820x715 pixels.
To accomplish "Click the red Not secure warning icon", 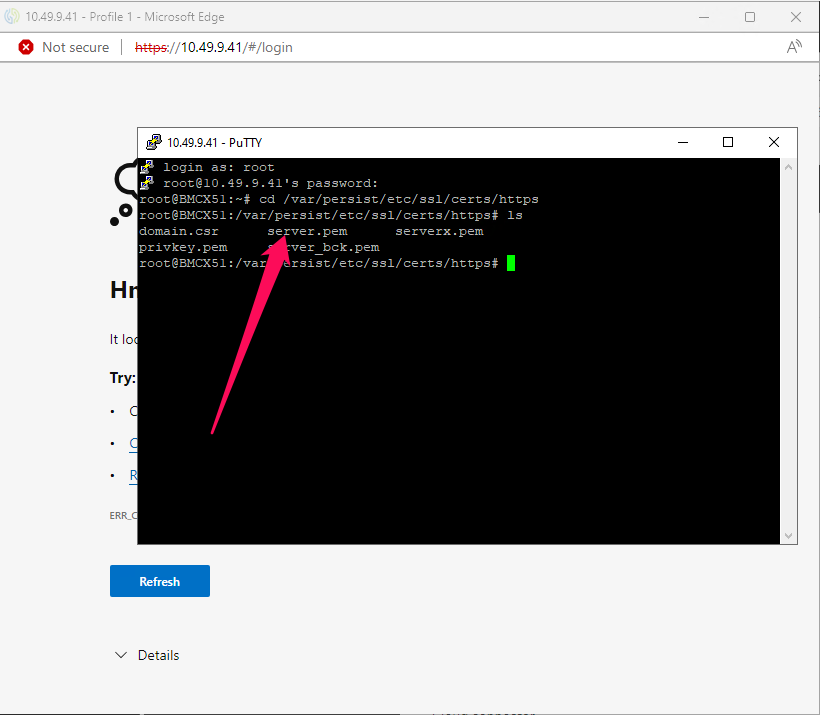I will pos(26,47).
